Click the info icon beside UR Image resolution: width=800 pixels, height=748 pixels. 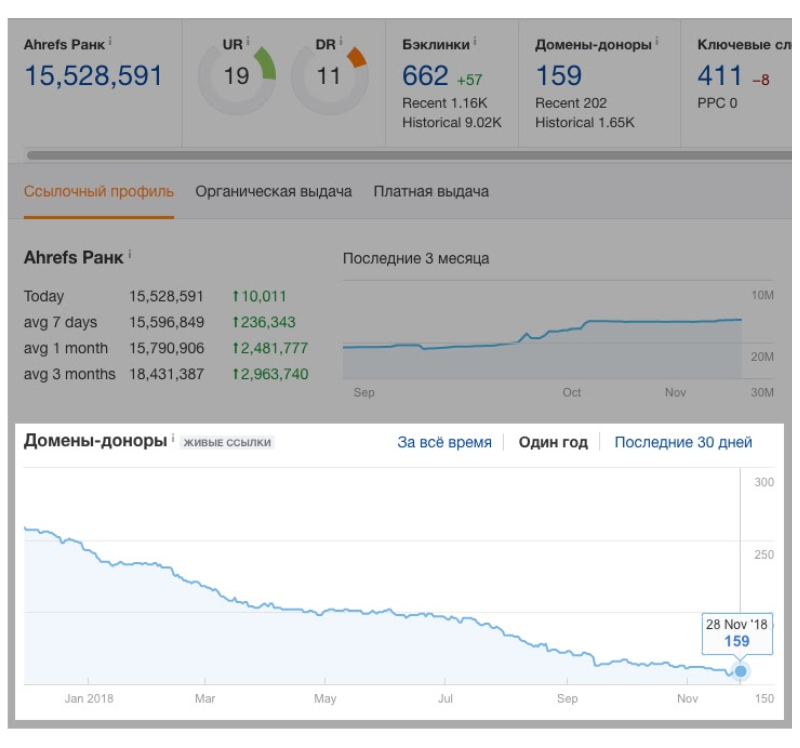247,42
